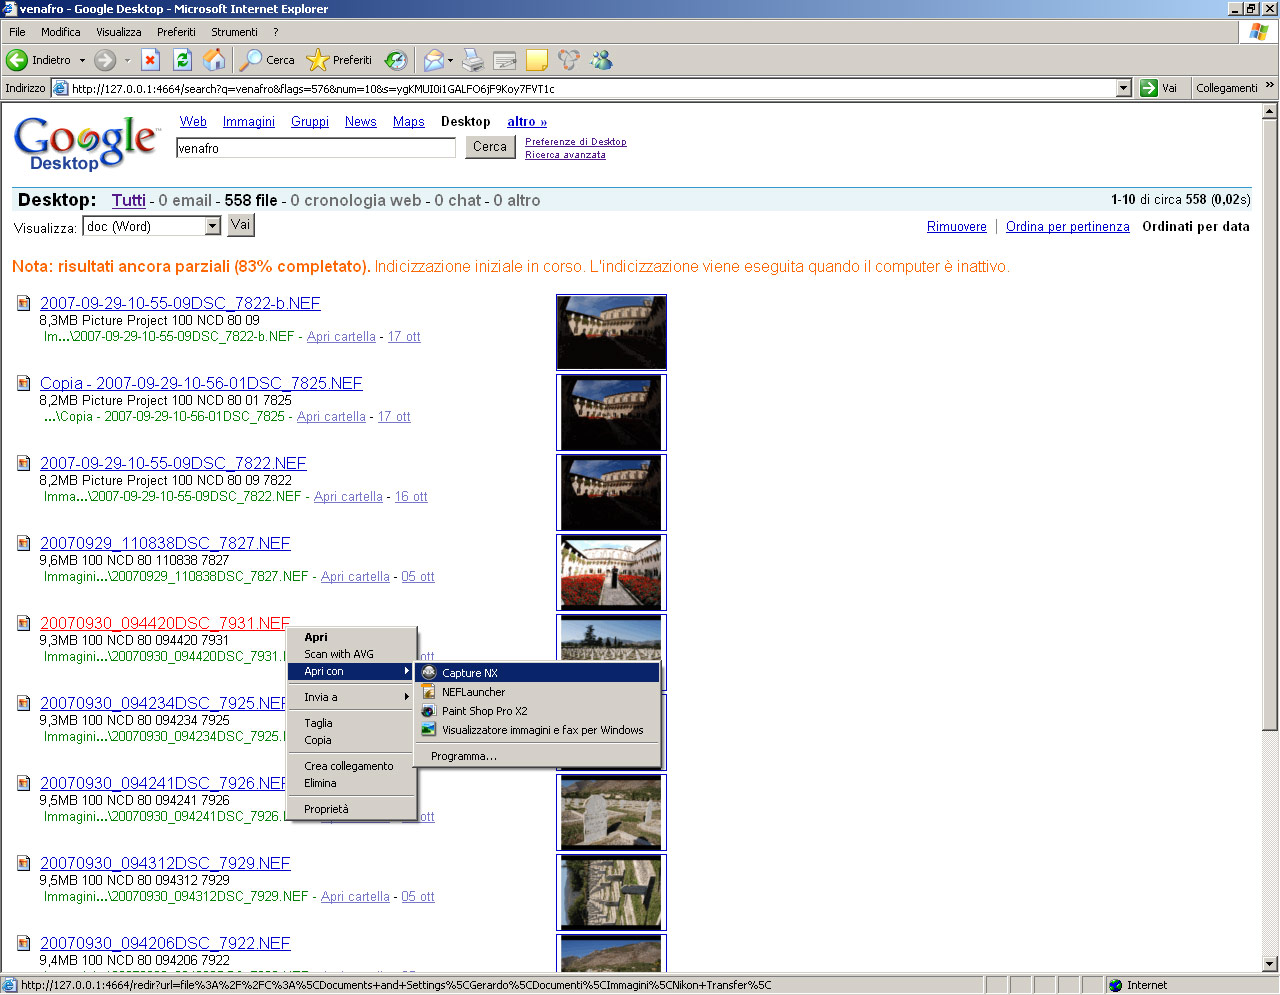Click file icon beside 2007-09-29-10-55-09DSC_7822.NEF
The height and width of the screenshot is (995, 1280).
point(23,462)
